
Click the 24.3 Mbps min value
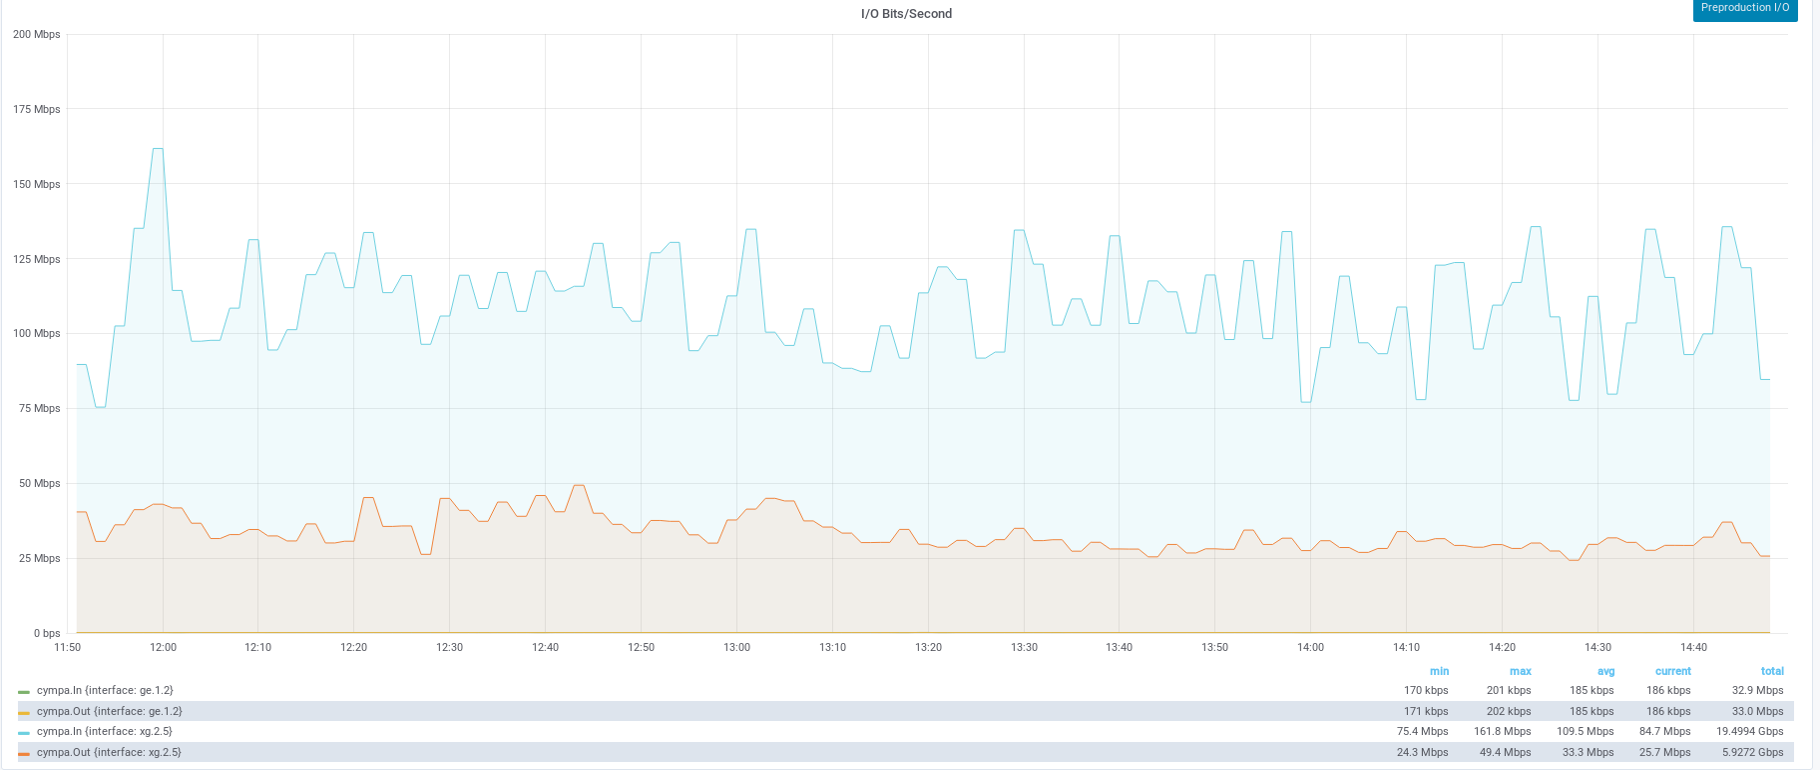point(1422,753)
